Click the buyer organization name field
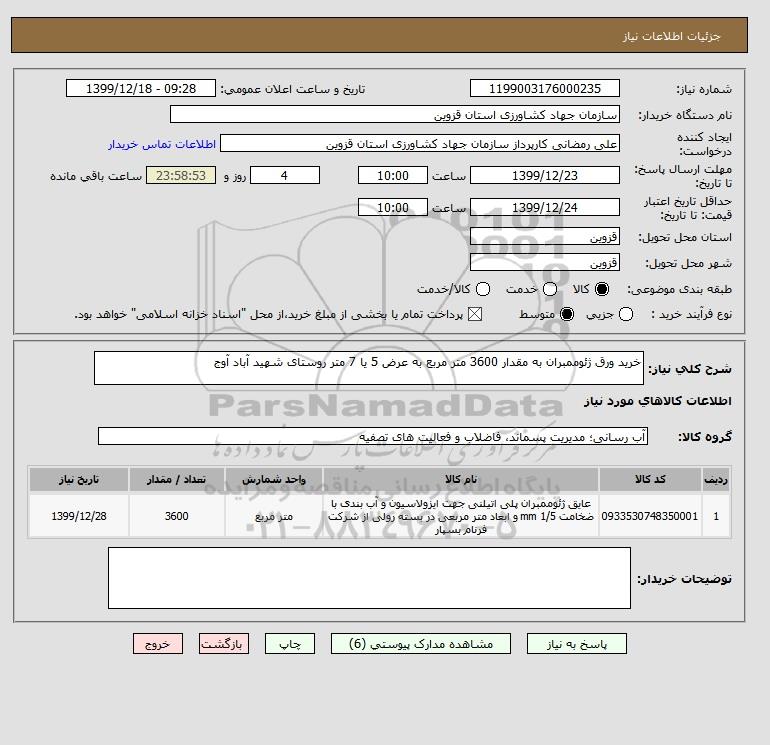Image resolution: width=770 pixels, height=745 pixels. tap(395, 114)
